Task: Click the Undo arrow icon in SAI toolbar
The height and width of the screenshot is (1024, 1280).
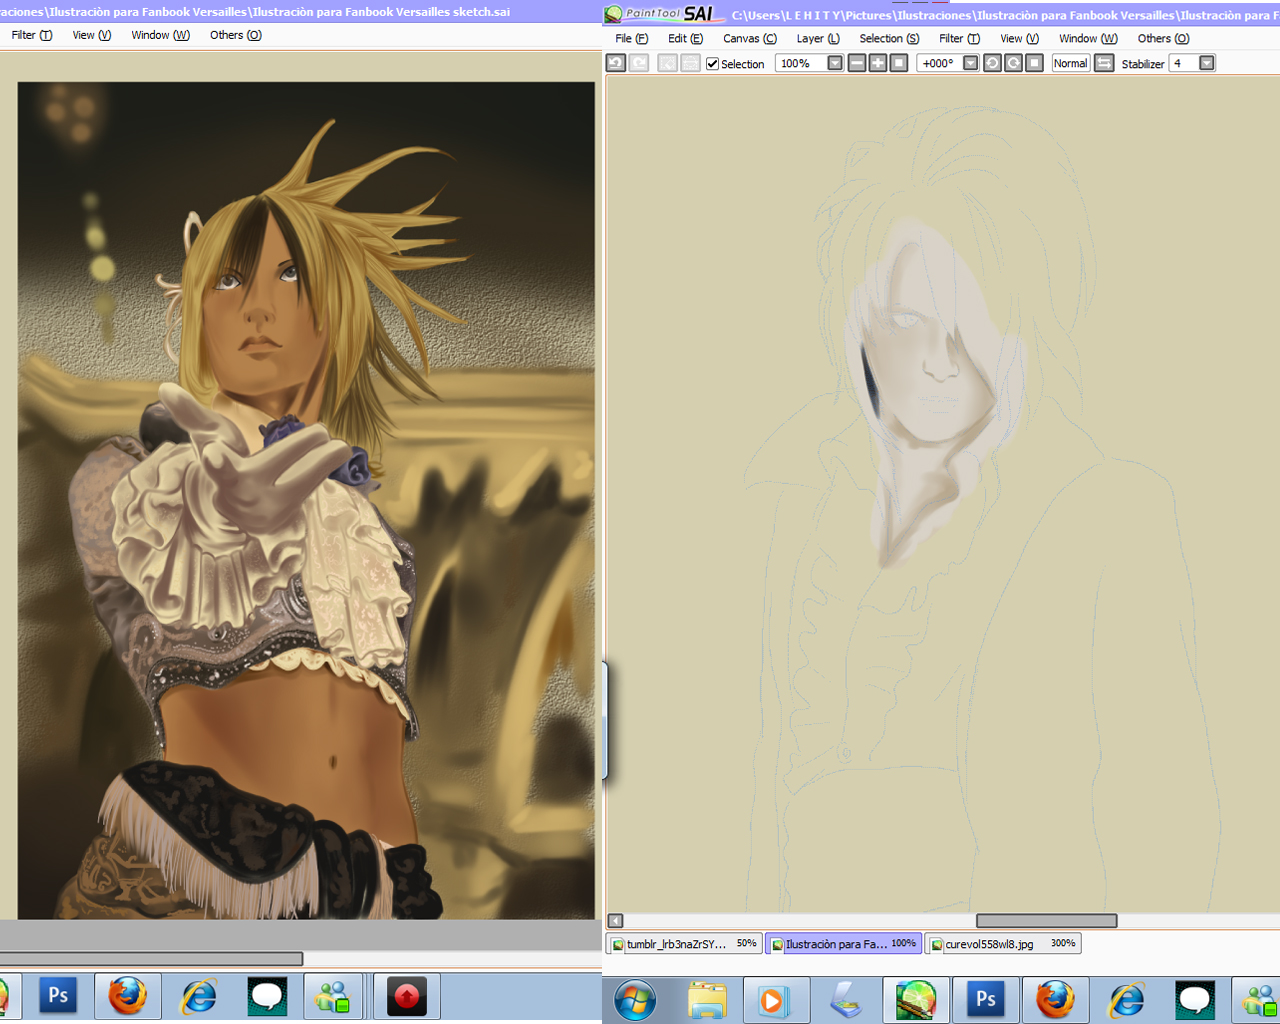Action: click(x=616, y=63)
